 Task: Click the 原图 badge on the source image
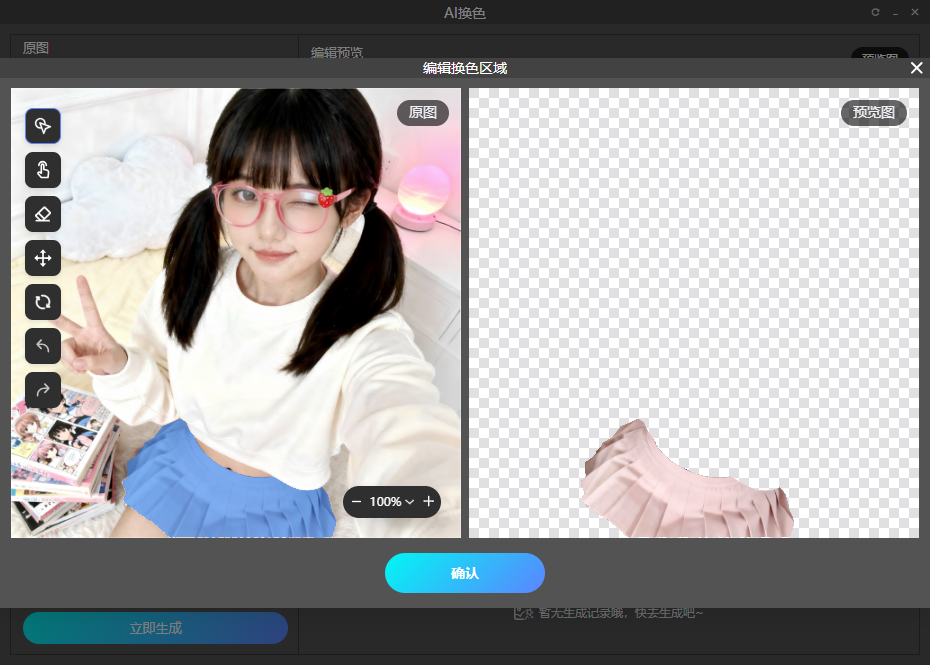(422, 113)
